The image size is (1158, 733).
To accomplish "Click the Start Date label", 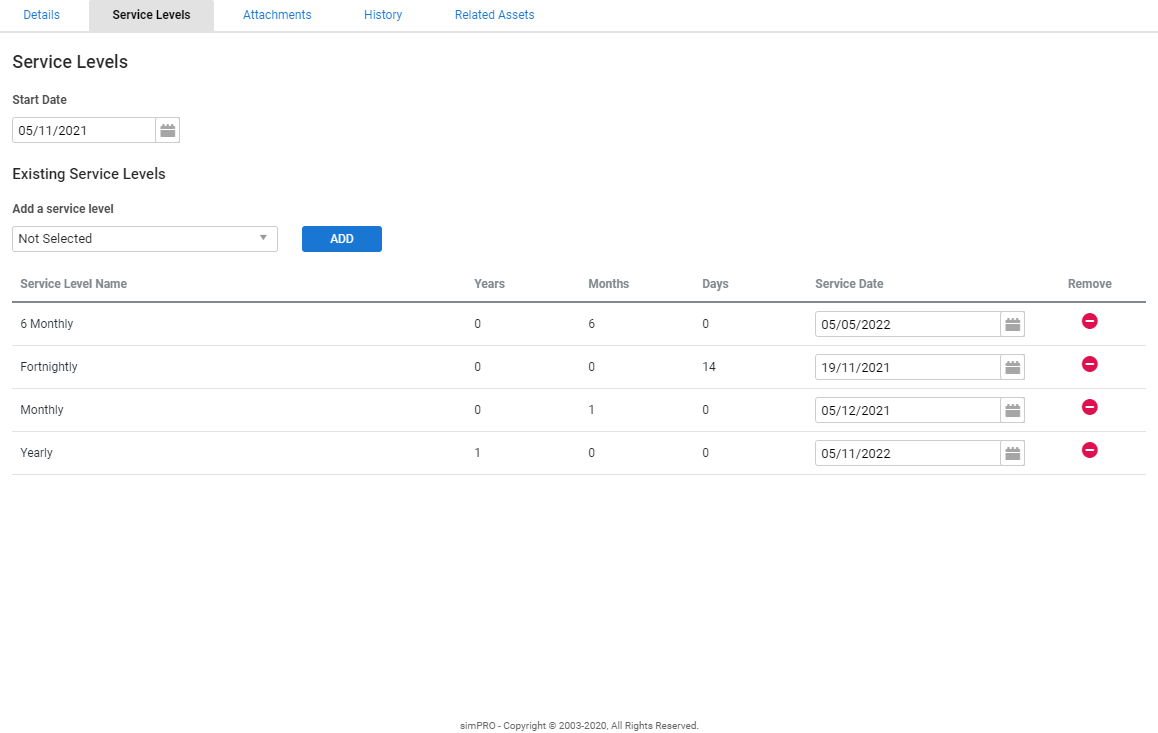I will 39,100.
